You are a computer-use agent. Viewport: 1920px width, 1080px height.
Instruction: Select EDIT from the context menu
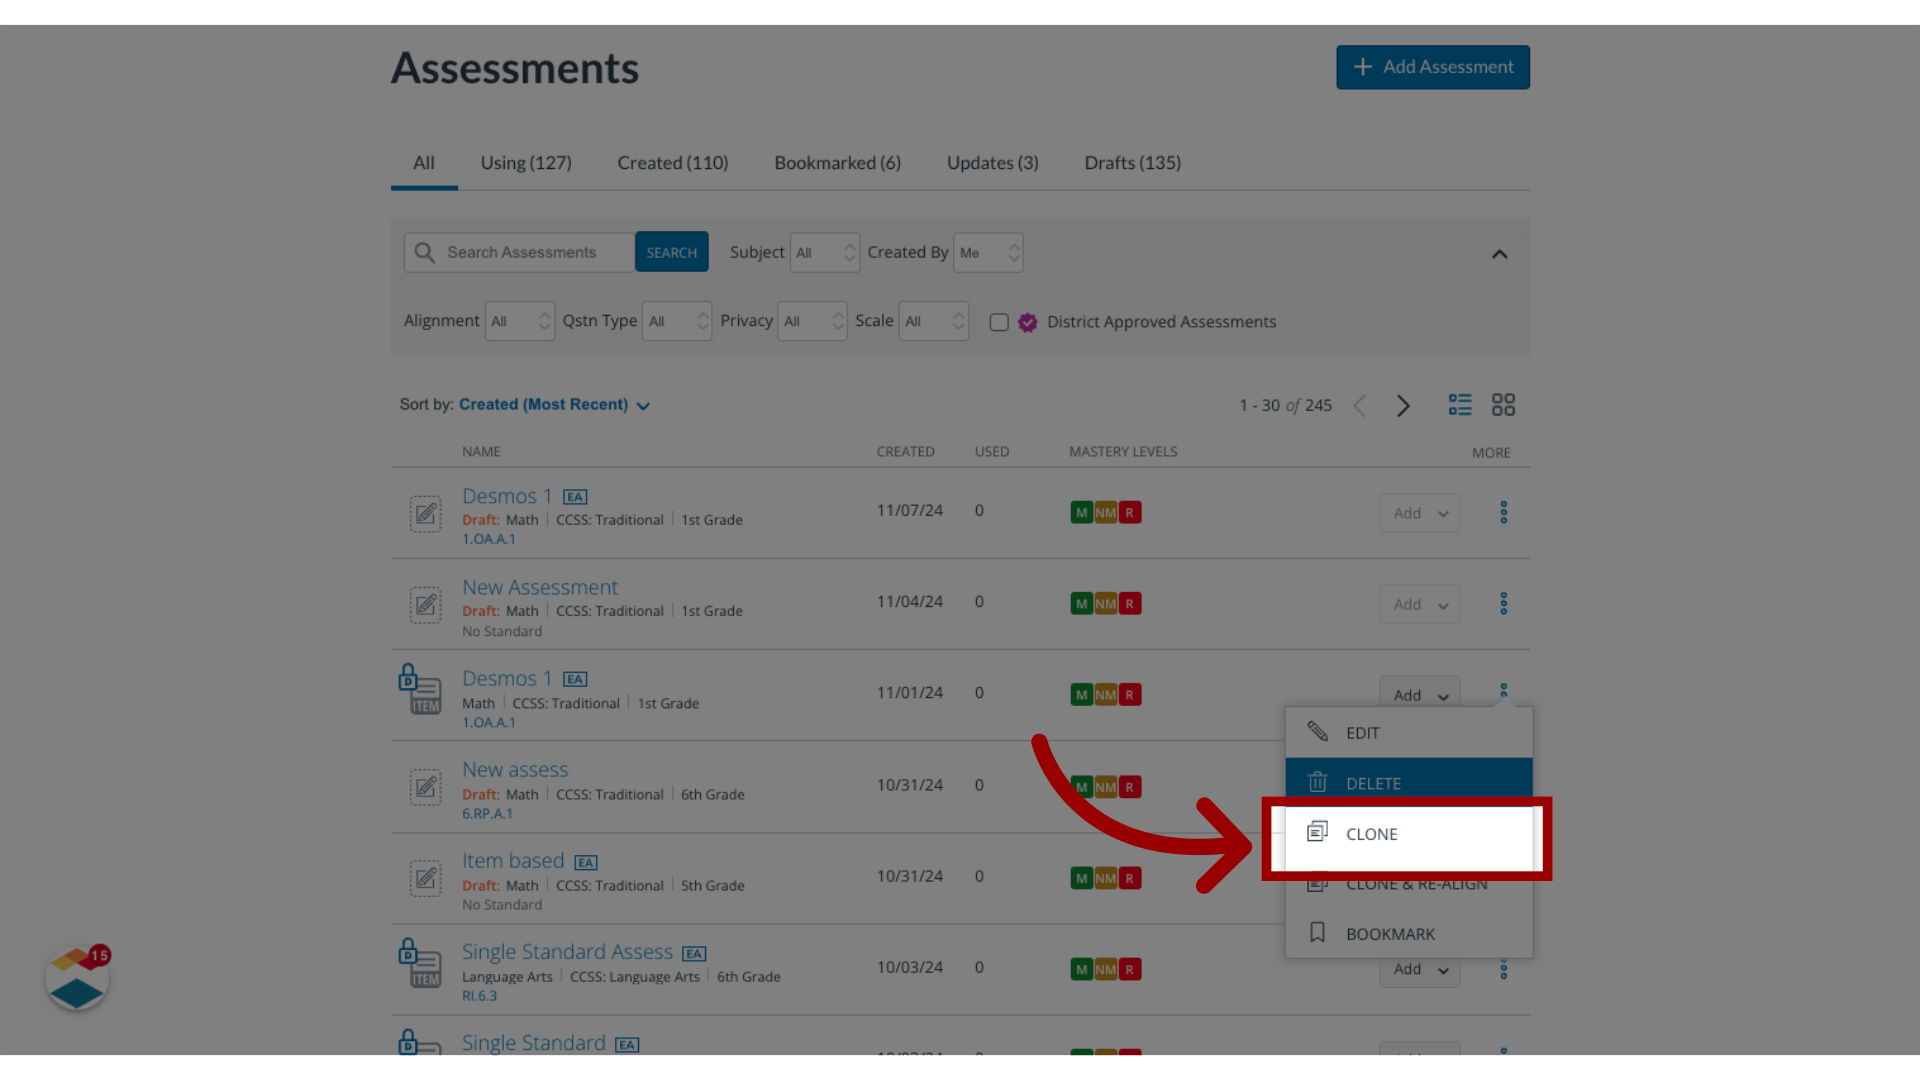click(x=1409, y=732)
